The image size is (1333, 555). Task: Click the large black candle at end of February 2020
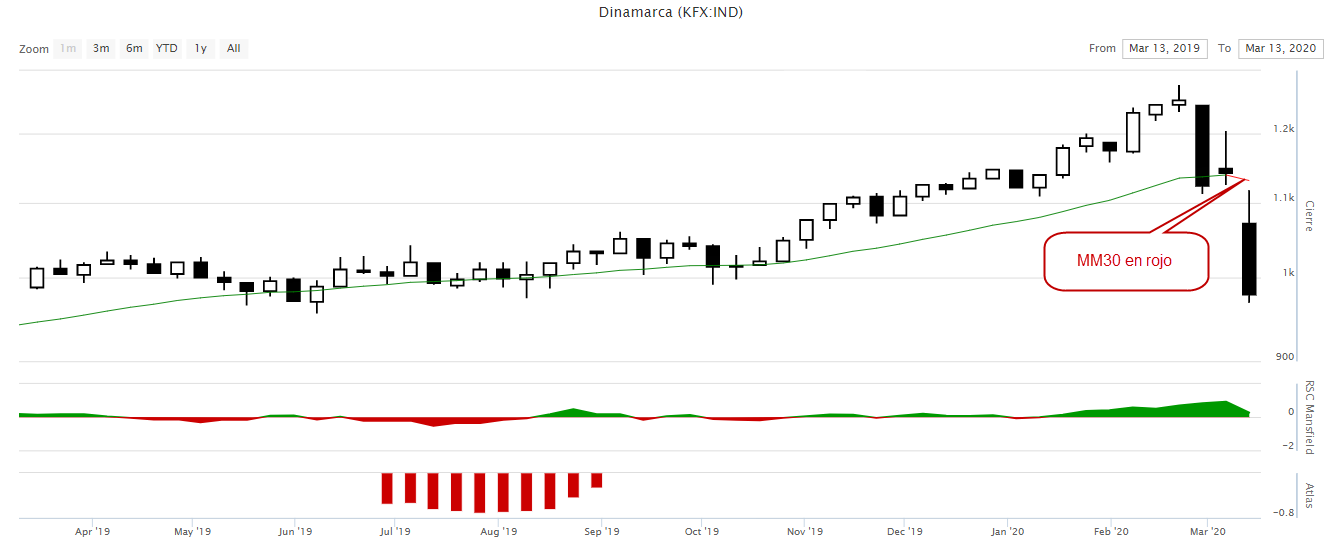point(1202,146)
